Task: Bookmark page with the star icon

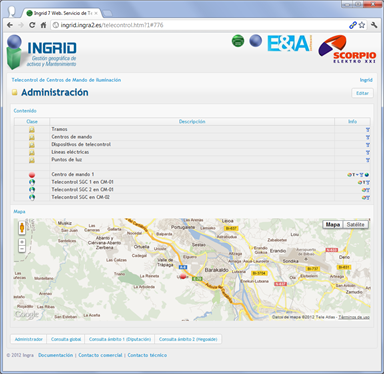Action: tap(362, 25)
